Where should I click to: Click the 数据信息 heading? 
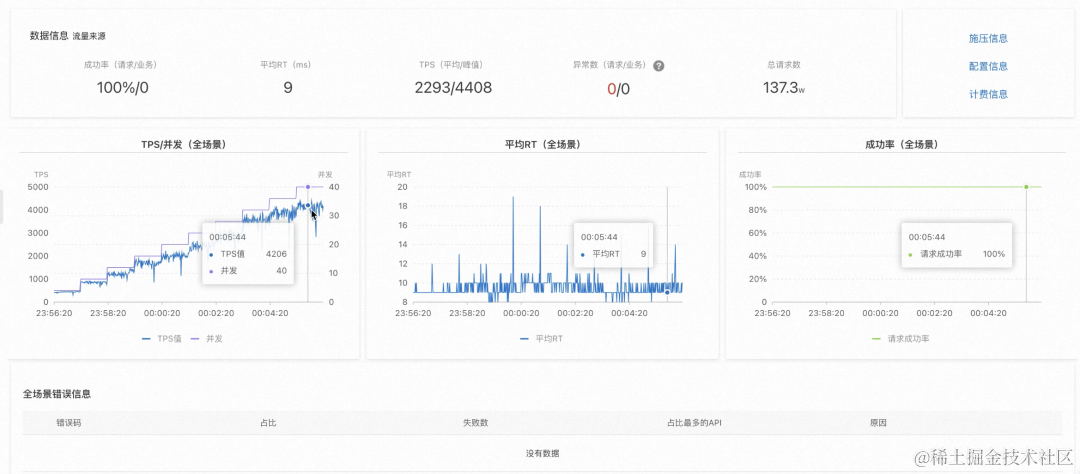(x=49, y=35)
